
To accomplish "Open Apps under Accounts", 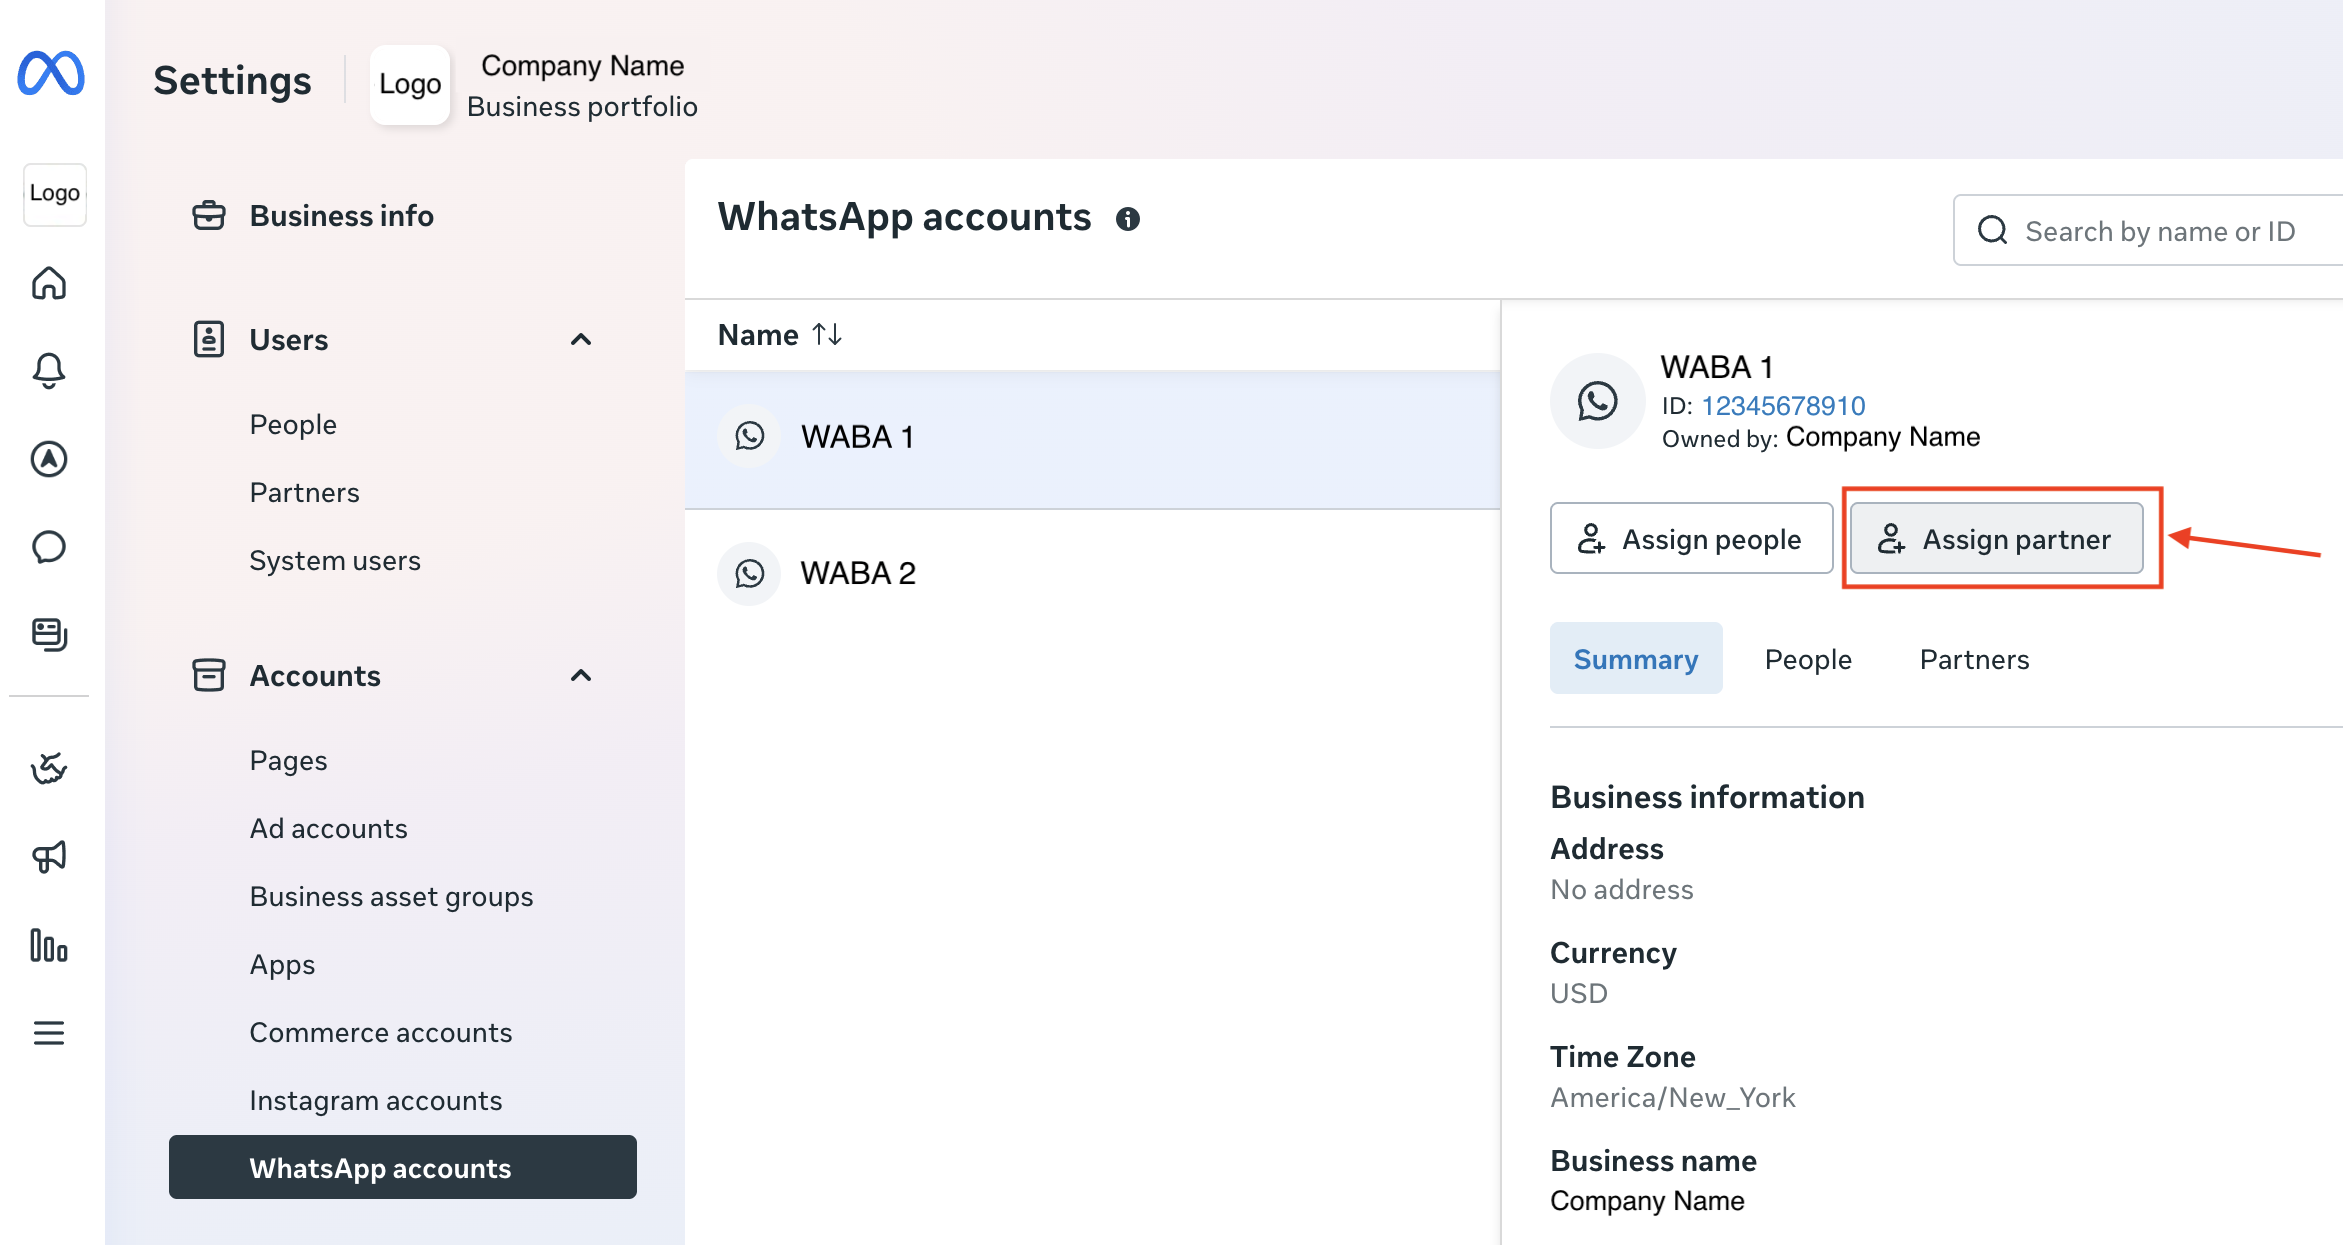I will [283, 965].
